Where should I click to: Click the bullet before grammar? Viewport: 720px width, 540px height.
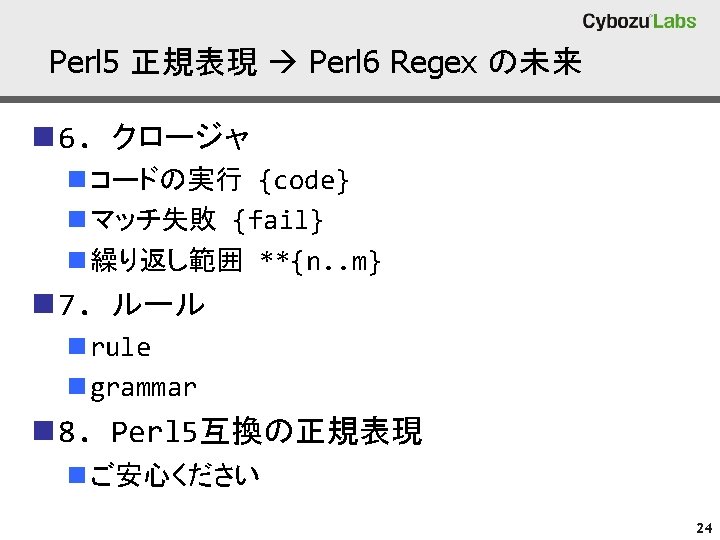[77, 387]
